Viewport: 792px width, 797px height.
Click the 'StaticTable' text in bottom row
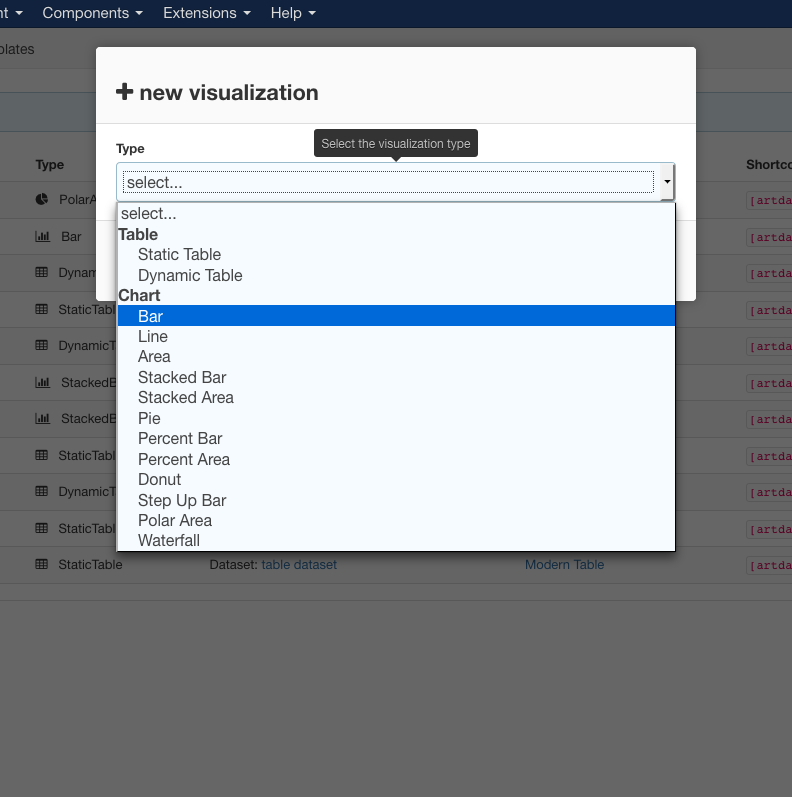(x=90, y=565)
